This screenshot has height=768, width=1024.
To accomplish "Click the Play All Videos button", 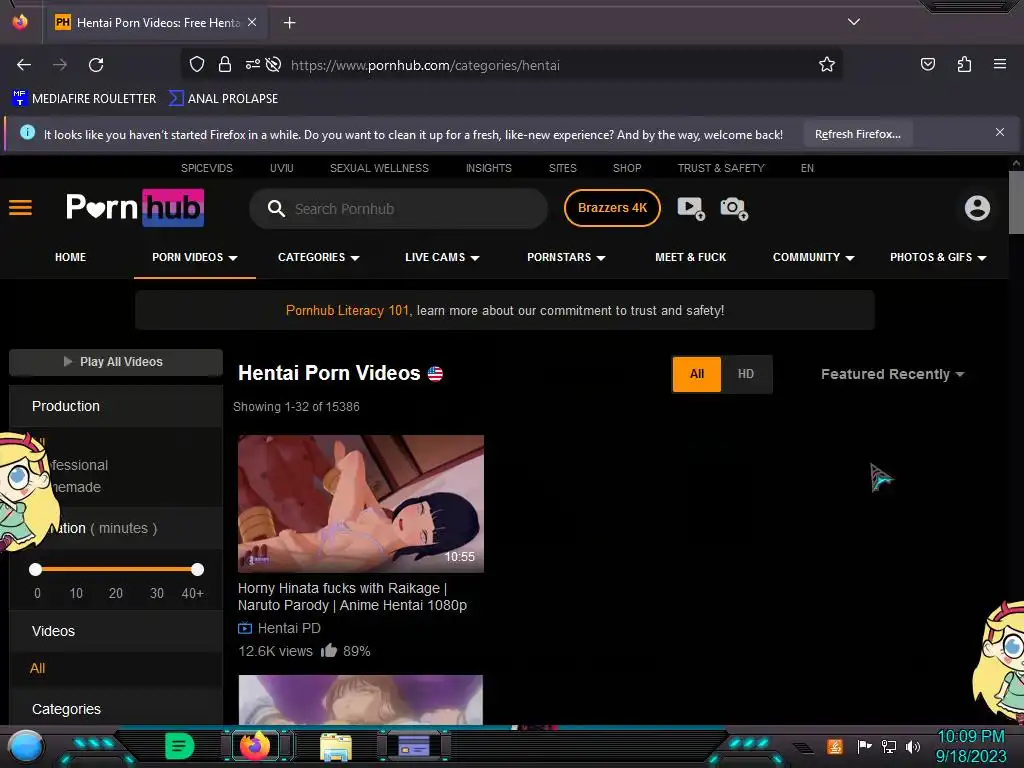I will 116,362.
